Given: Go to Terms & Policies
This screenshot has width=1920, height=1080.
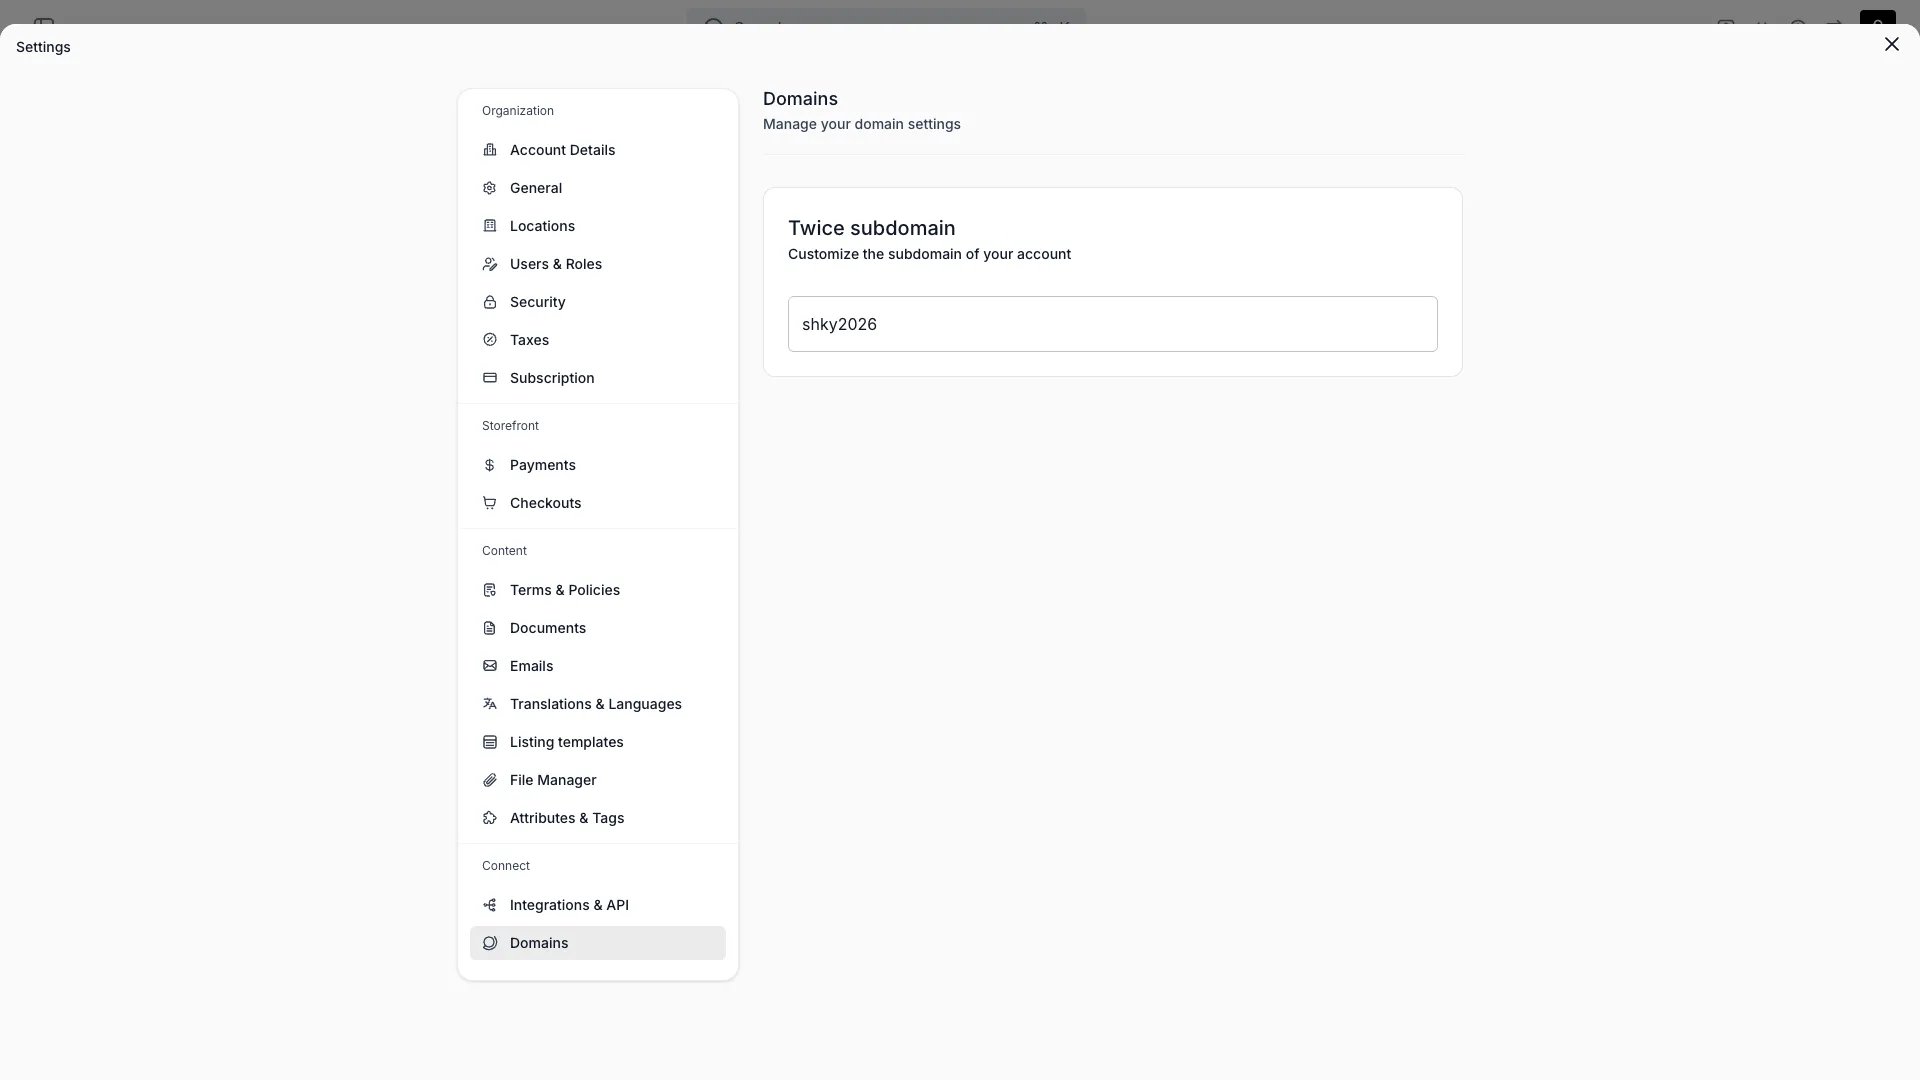Looking at the screenshot, I should (x=598, y=590).
